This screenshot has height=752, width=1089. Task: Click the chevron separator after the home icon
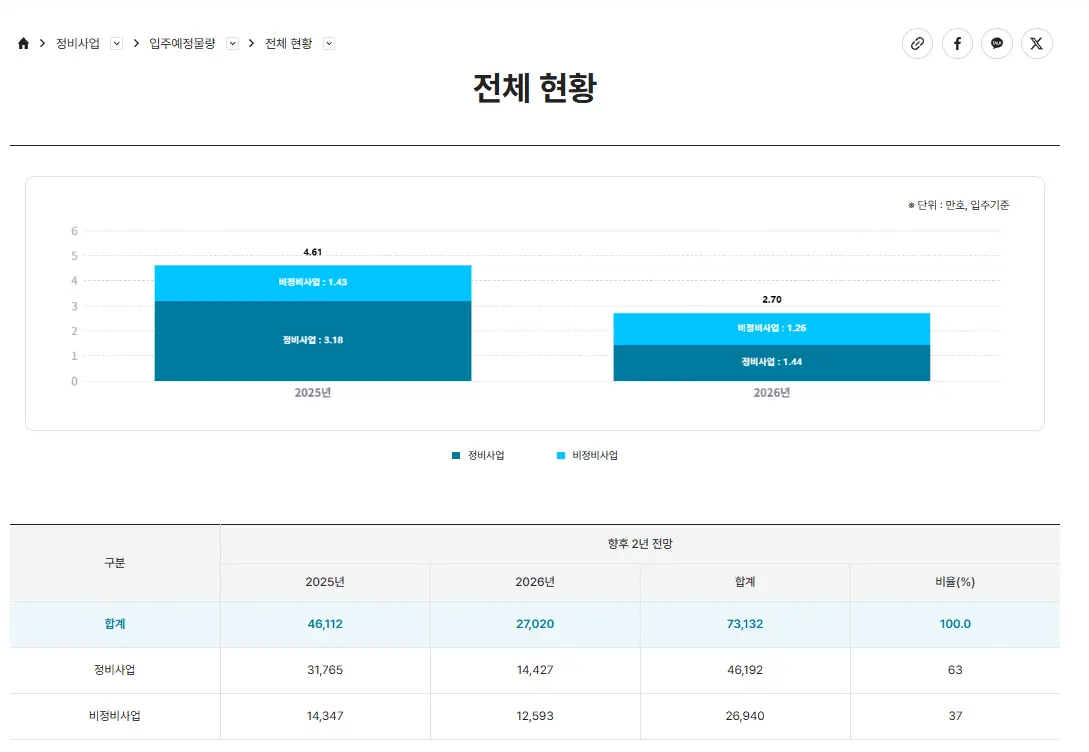[40, 43]
